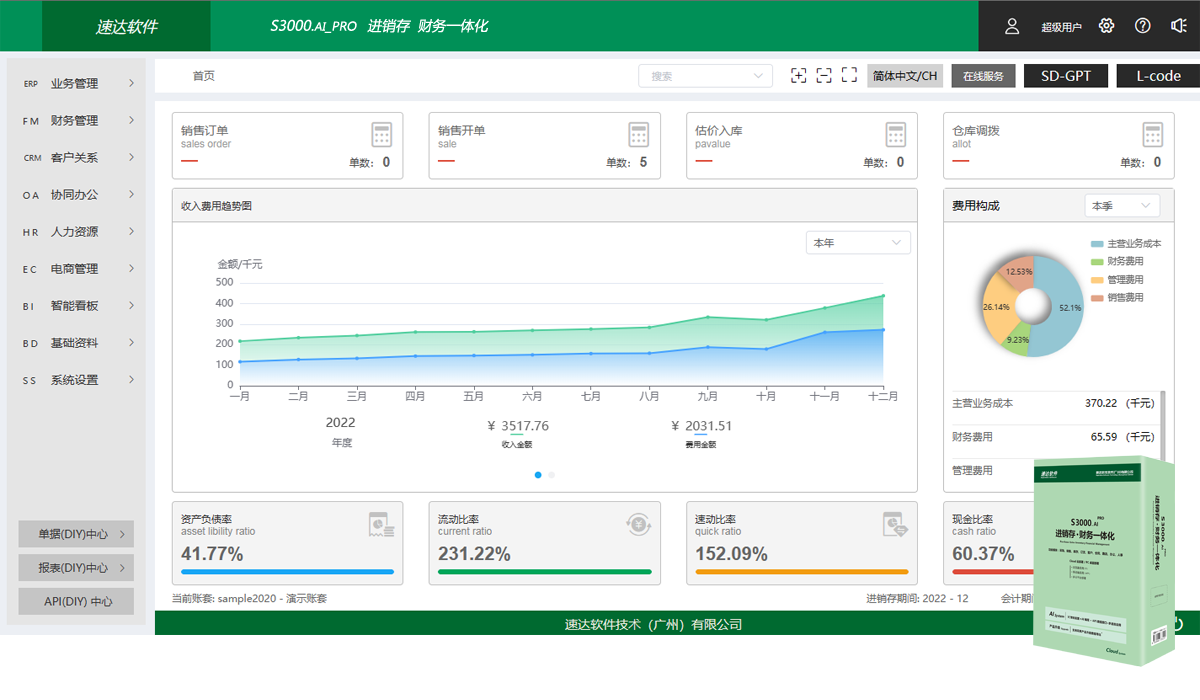This screenshot has height=700, width=1200.
Task: Expand chevron beside 电商管理
Action: (x=131, y=268)
